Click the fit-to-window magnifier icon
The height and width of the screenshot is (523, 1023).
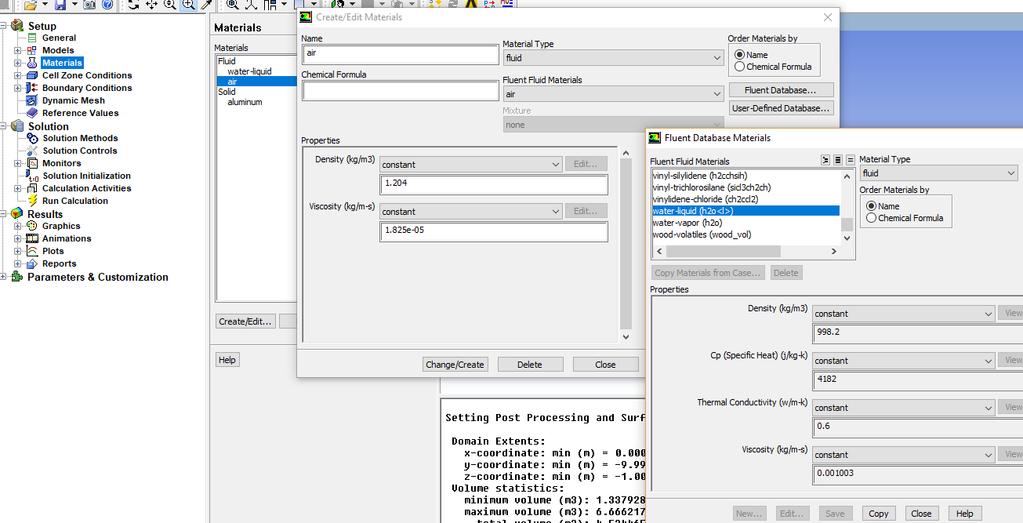coord(232,5)
